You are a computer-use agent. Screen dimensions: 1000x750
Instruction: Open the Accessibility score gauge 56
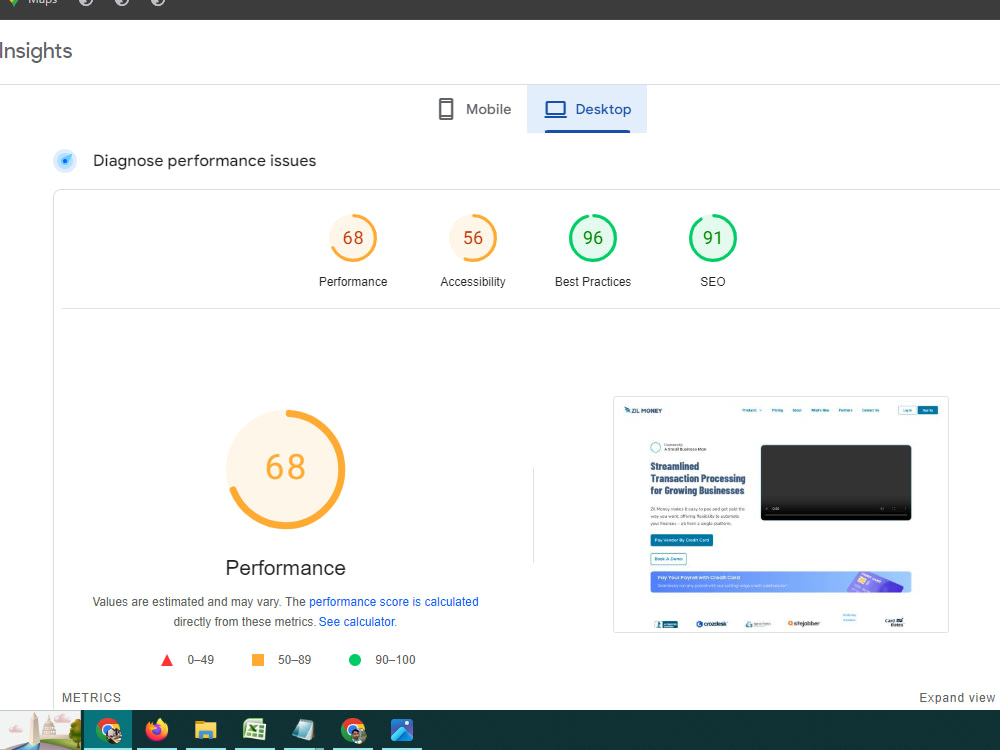pyautogui.click(x=473, y=238)
